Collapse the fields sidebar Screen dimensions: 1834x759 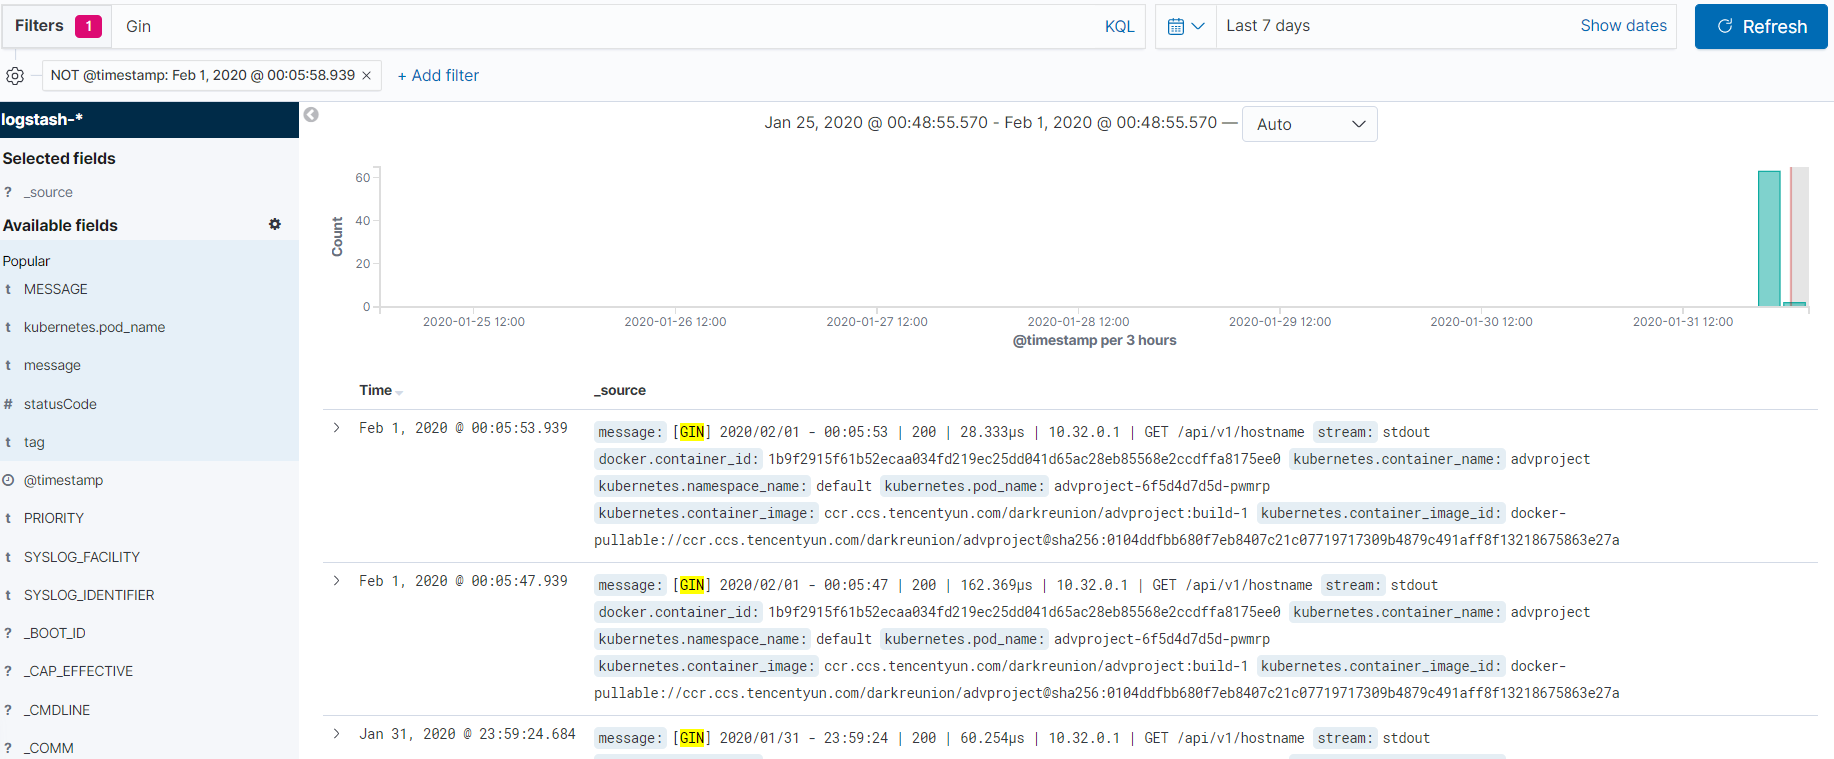[x=311, y=115]
